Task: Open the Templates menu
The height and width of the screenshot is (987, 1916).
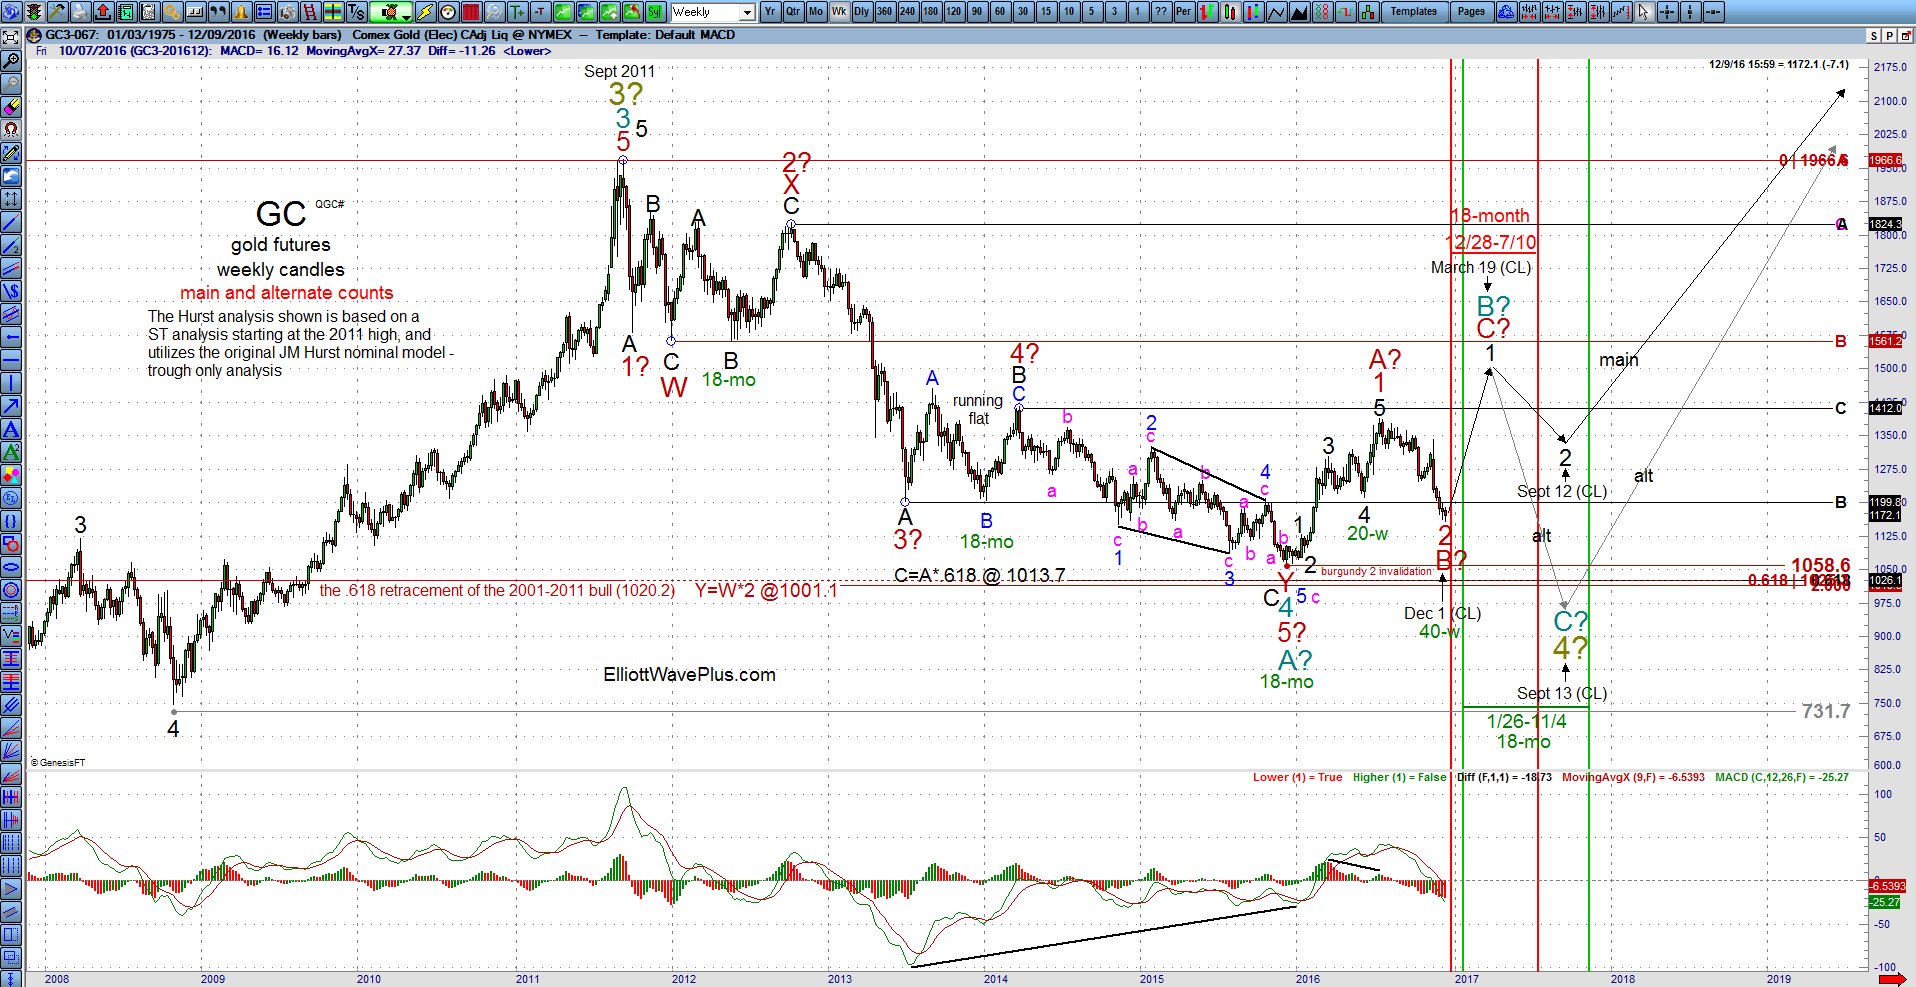Action: click(x=1414, y=12)
